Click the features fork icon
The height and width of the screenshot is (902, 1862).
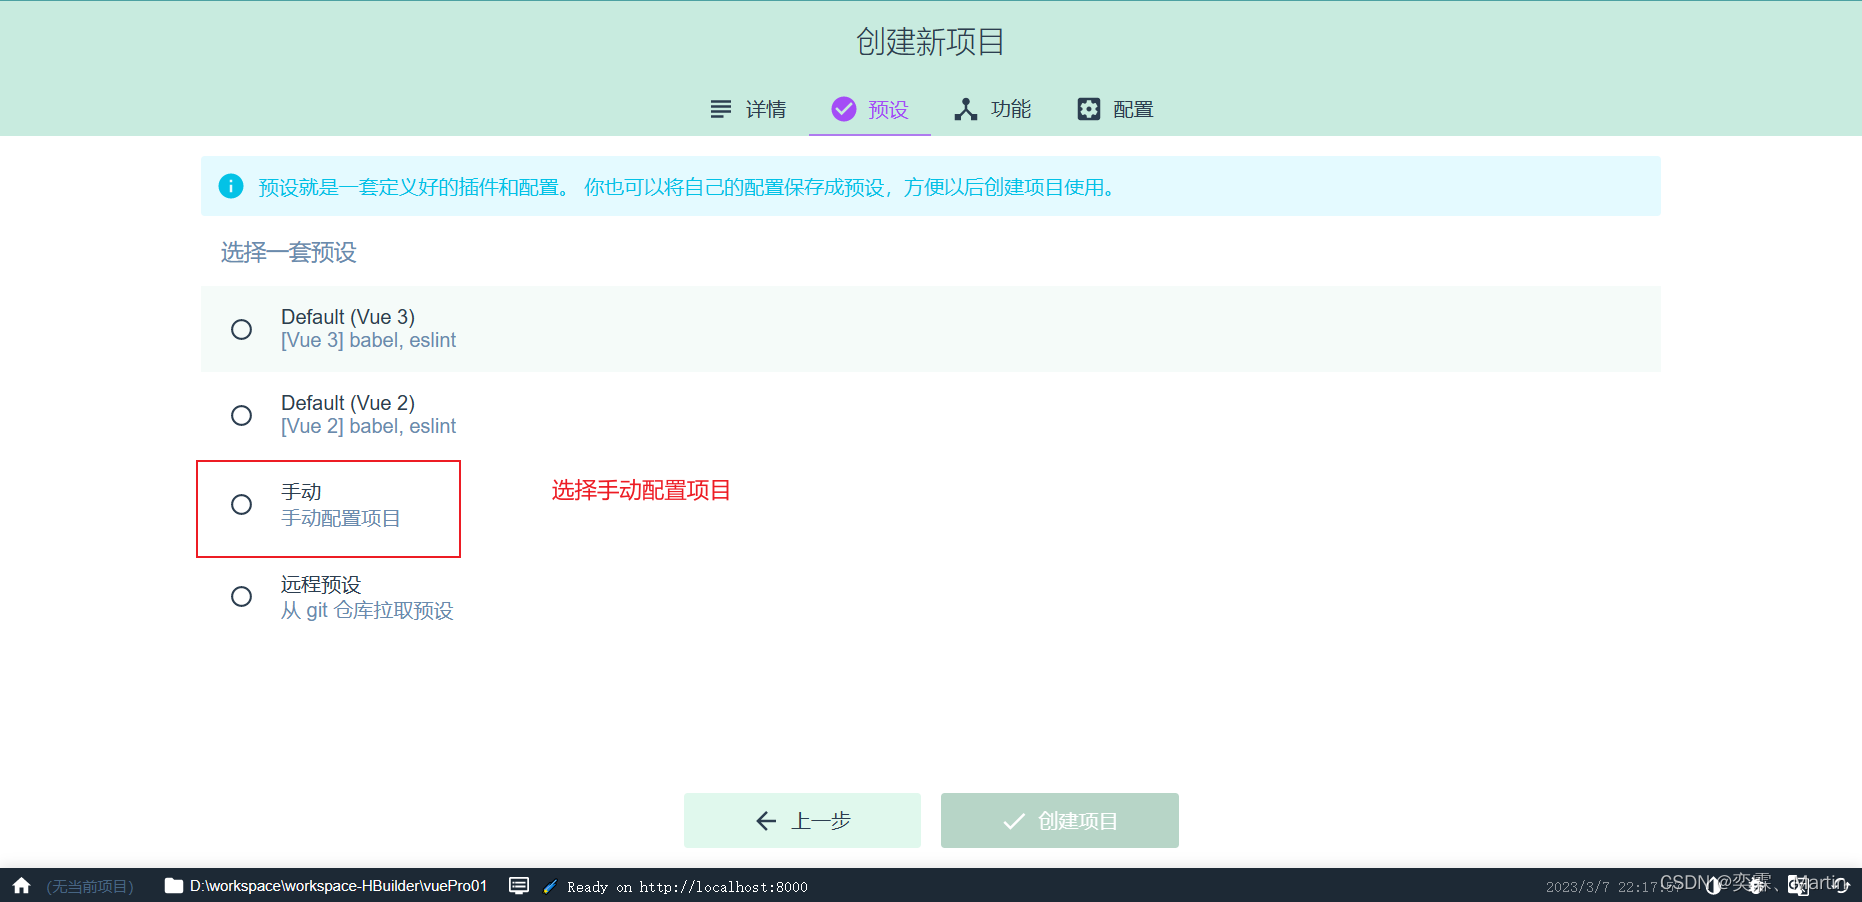coord(966,109)
